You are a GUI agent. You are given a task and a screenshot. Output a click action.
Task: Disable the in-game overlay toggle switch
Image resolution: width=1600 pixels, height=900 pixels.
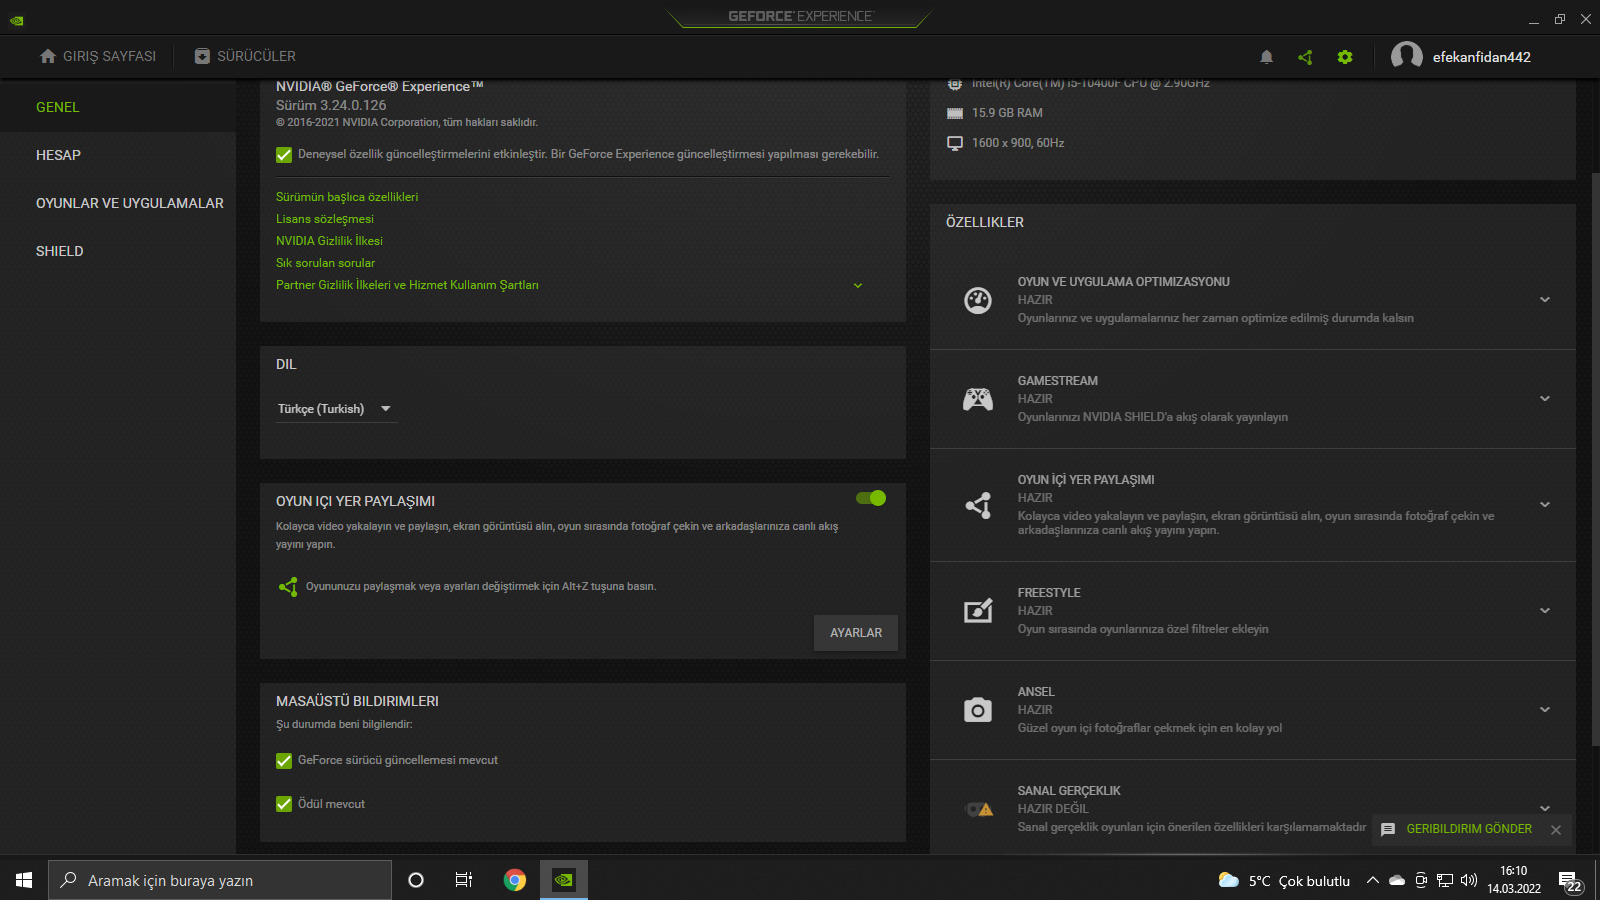[x=871, y=498]
